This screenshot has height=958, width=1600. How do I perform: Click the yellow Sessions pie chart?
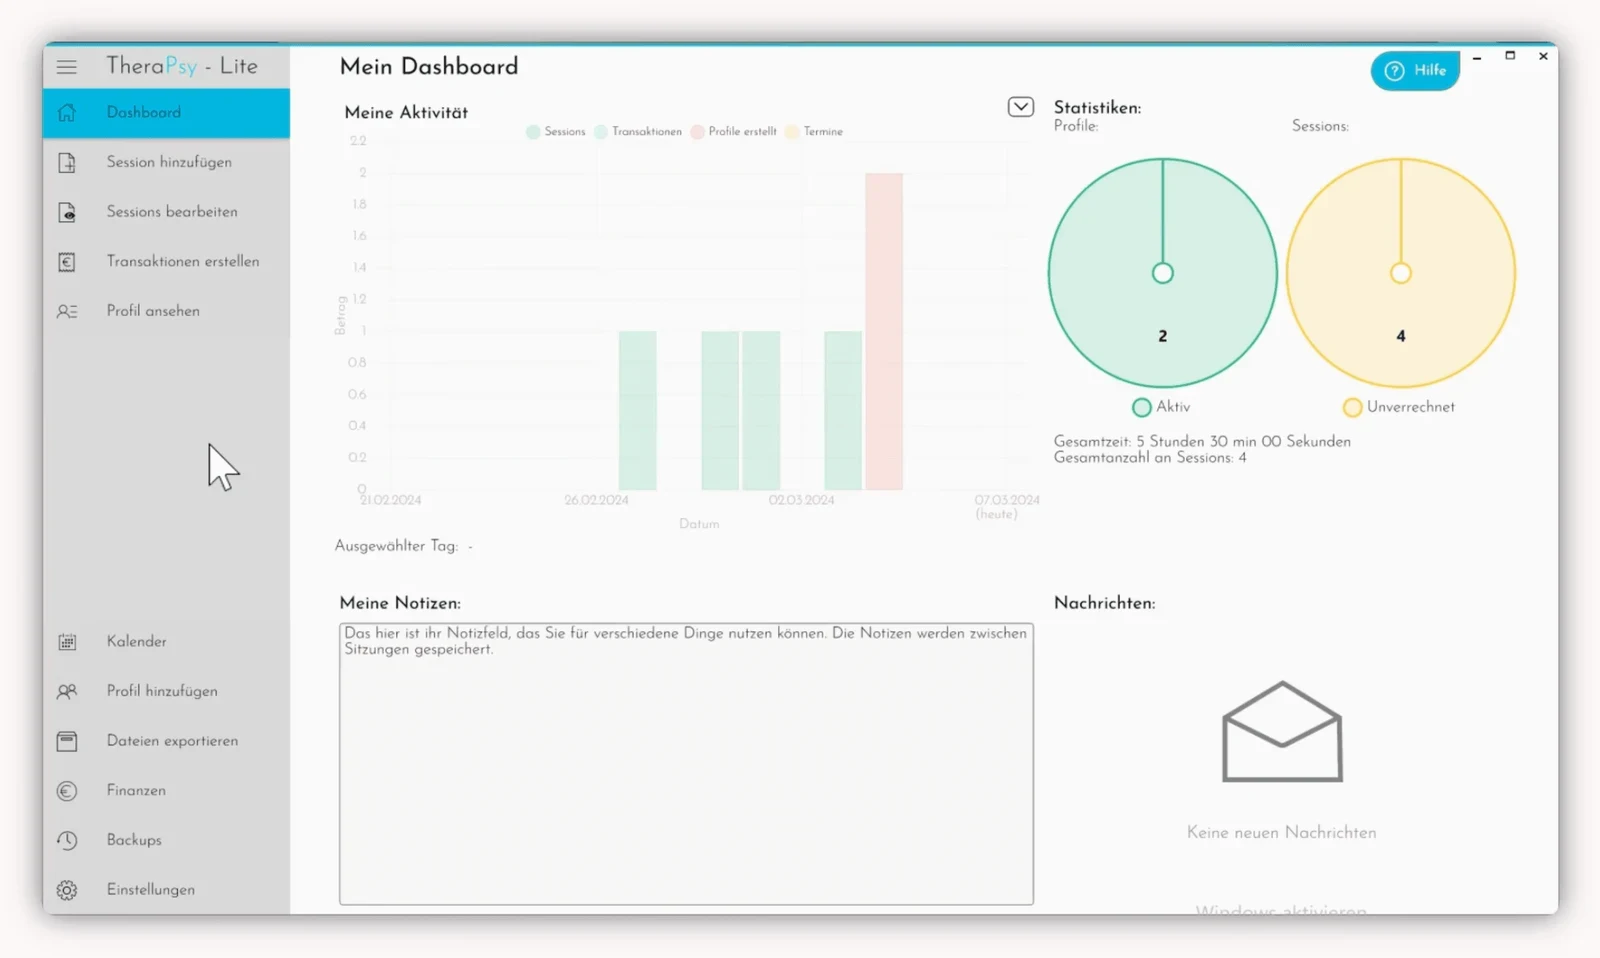[1400, 273]
